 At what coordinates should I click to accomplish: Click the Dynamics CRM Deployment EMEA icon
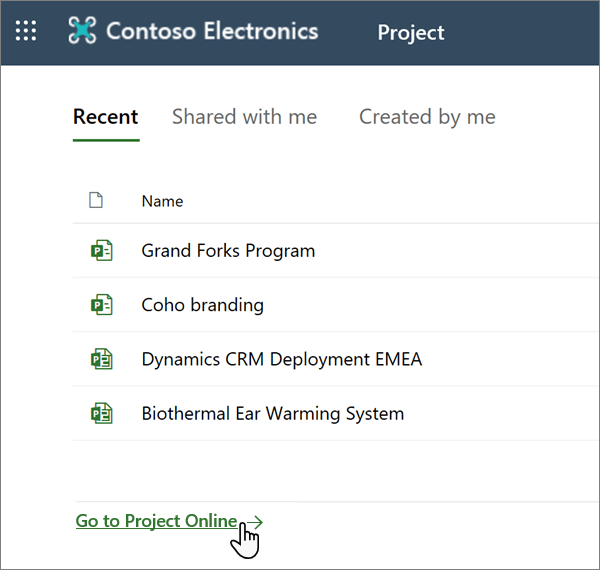[102, 359]
